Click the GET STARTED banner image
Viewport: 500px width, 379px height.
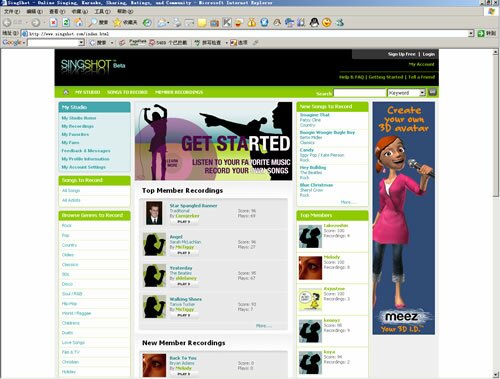[x=213, y=141]
